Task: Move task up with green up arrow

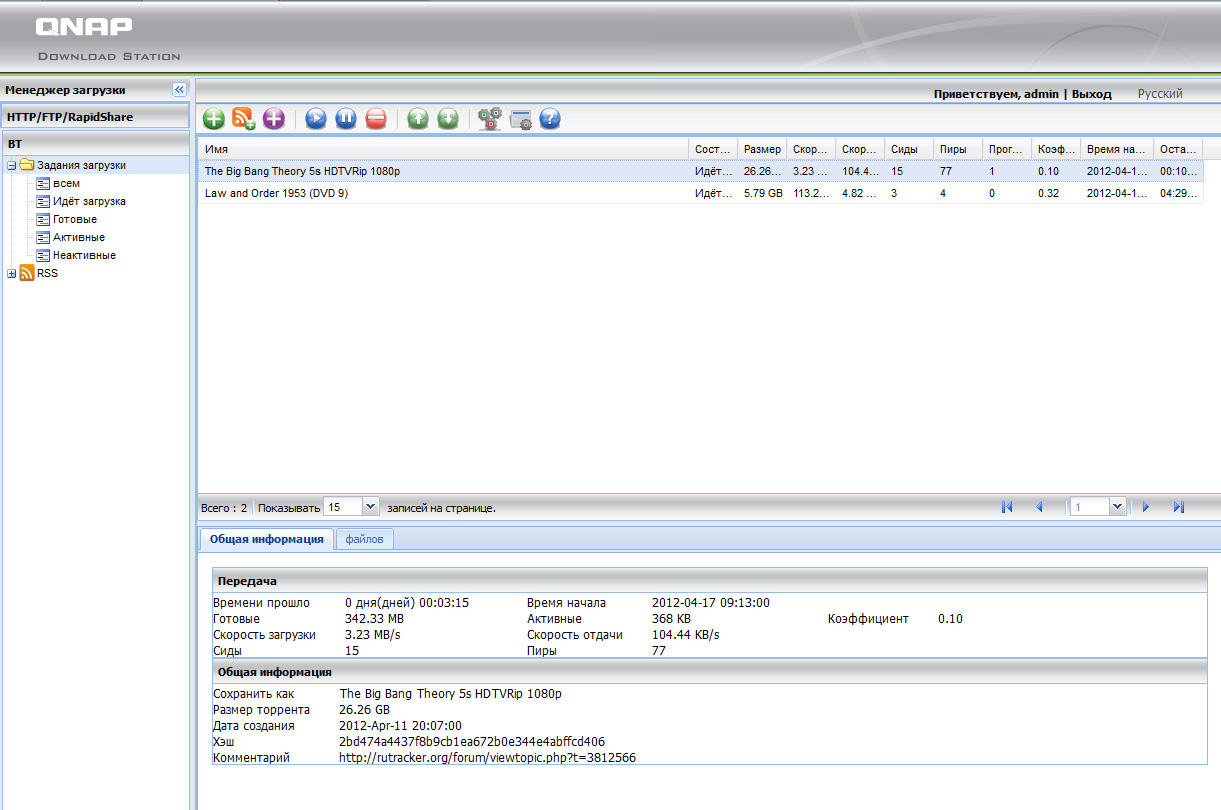Action: tap(418, 119)
